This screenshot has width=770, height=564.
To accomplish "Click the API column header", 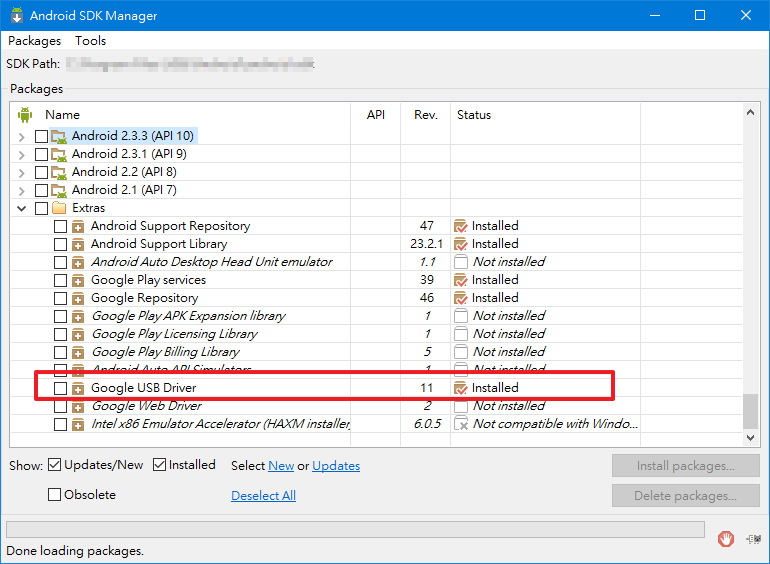I will click(376, 115).
